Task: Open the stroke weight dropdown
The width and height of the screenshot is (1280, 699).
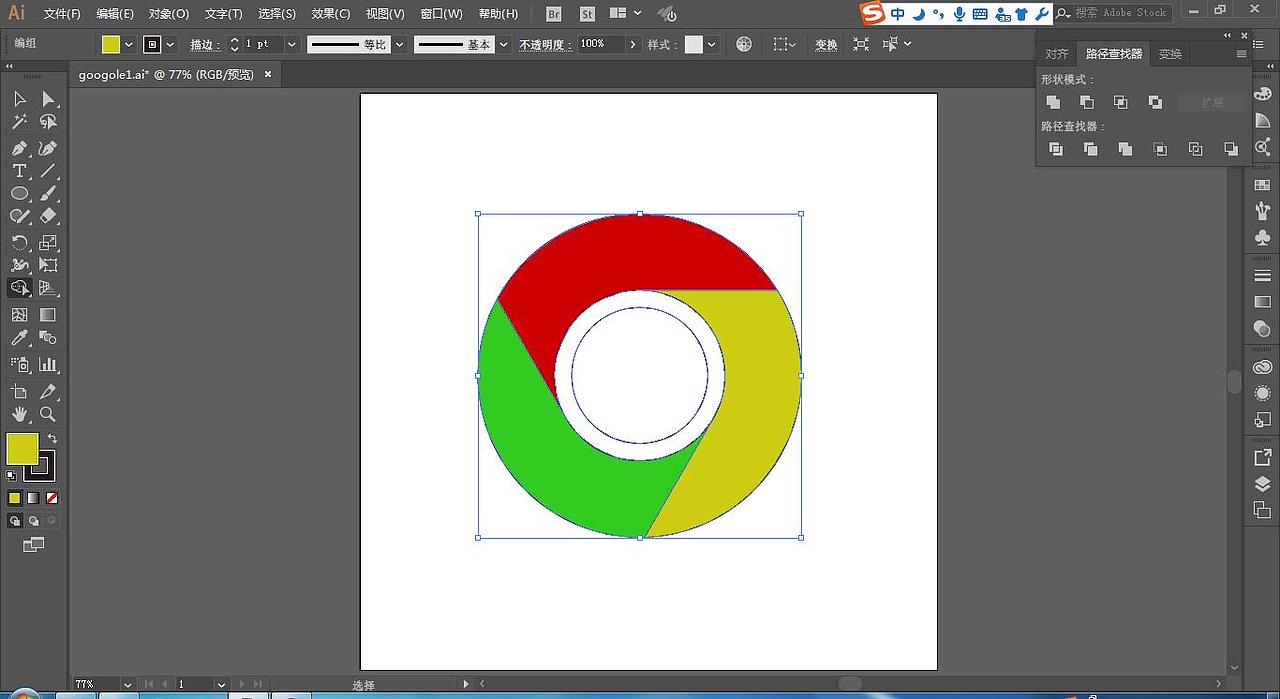Action: coord(291,43)
